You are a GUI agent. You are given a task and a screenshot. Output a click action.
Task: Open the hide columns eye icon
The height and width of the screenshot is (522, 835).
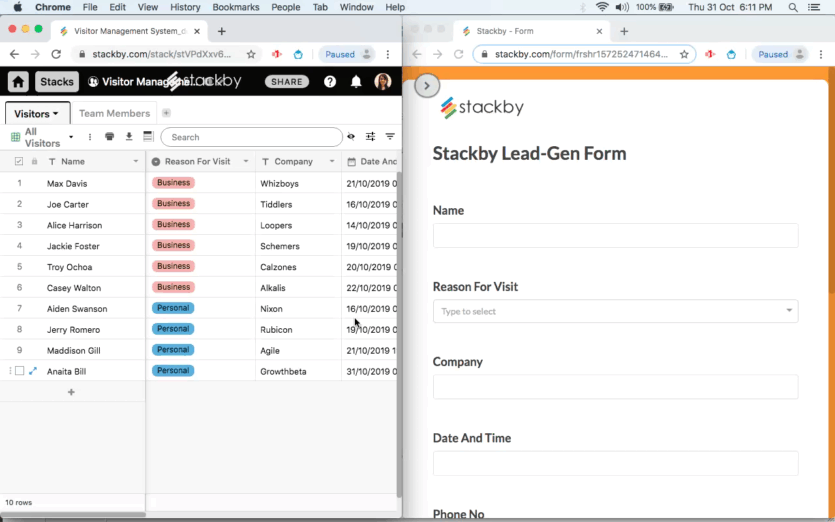click(x=351, y=137)
